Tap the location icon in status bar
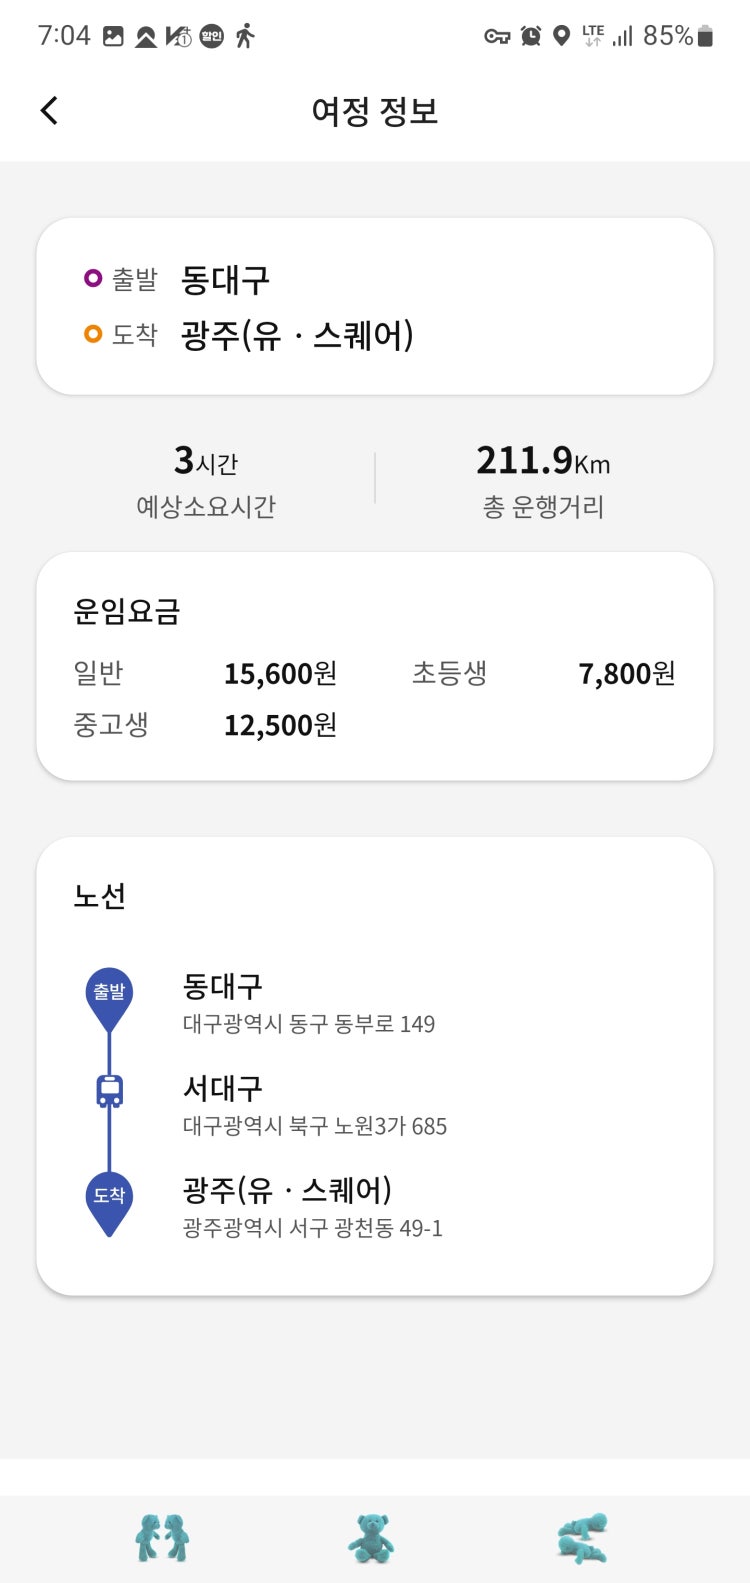This screenshot has width=750, height=1583. [562, 36]
